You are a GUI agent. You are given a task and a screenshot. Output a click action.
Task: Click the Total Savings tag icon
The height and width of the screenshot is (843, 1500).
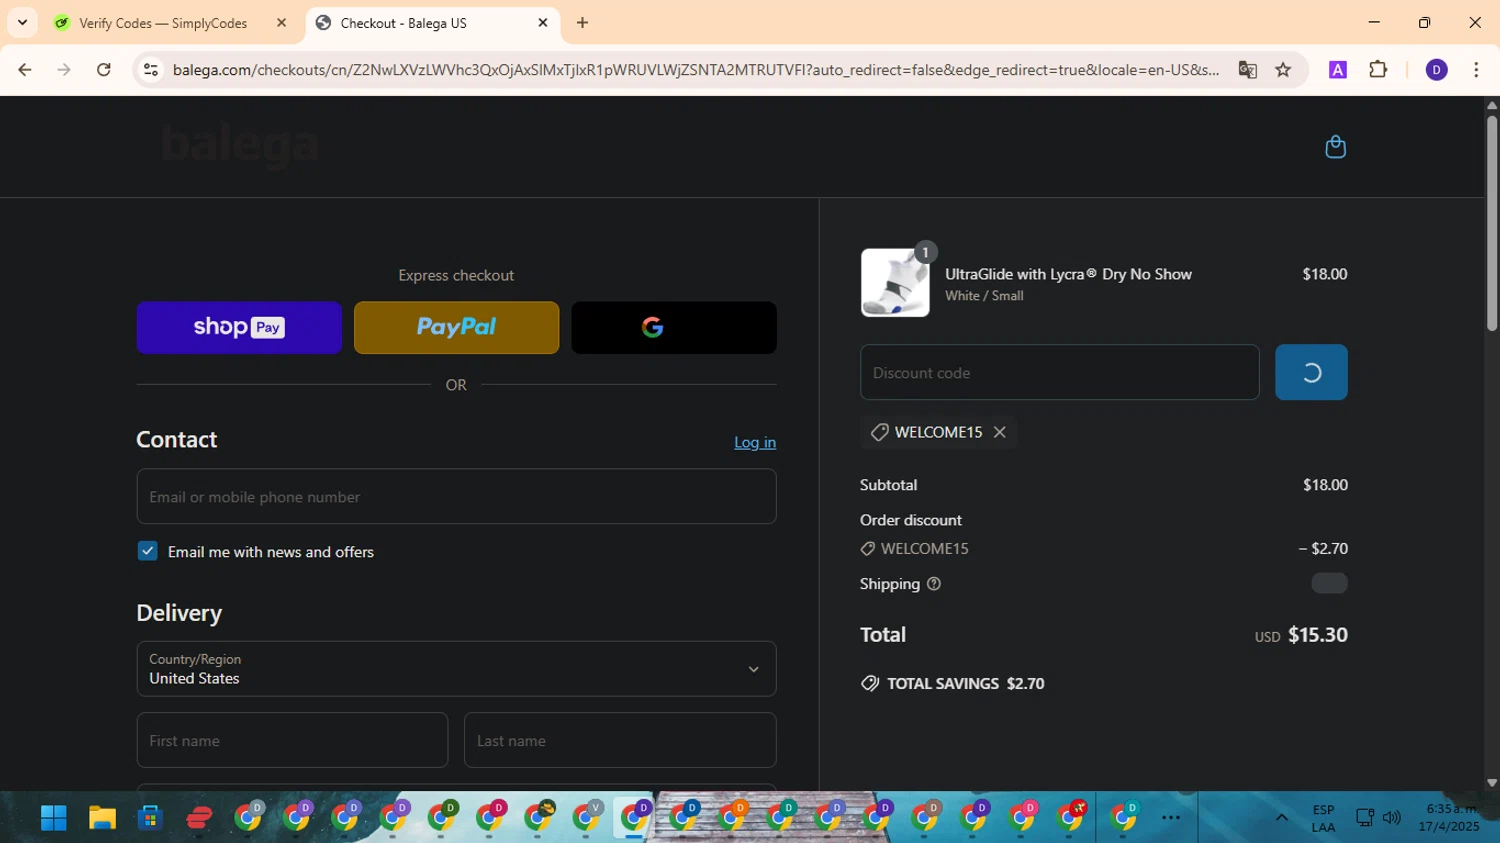coord(870,683)
